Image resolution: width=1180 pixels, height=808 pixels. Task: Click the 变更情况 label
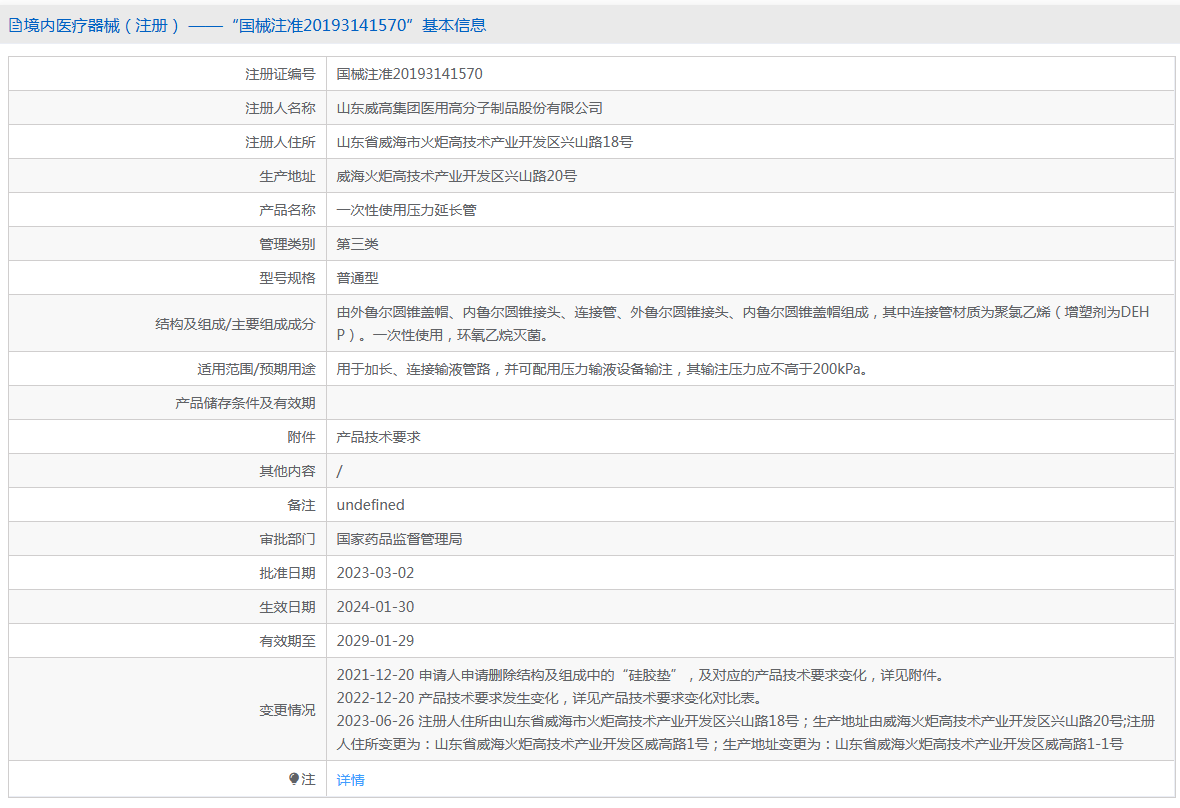pos(287,709)
